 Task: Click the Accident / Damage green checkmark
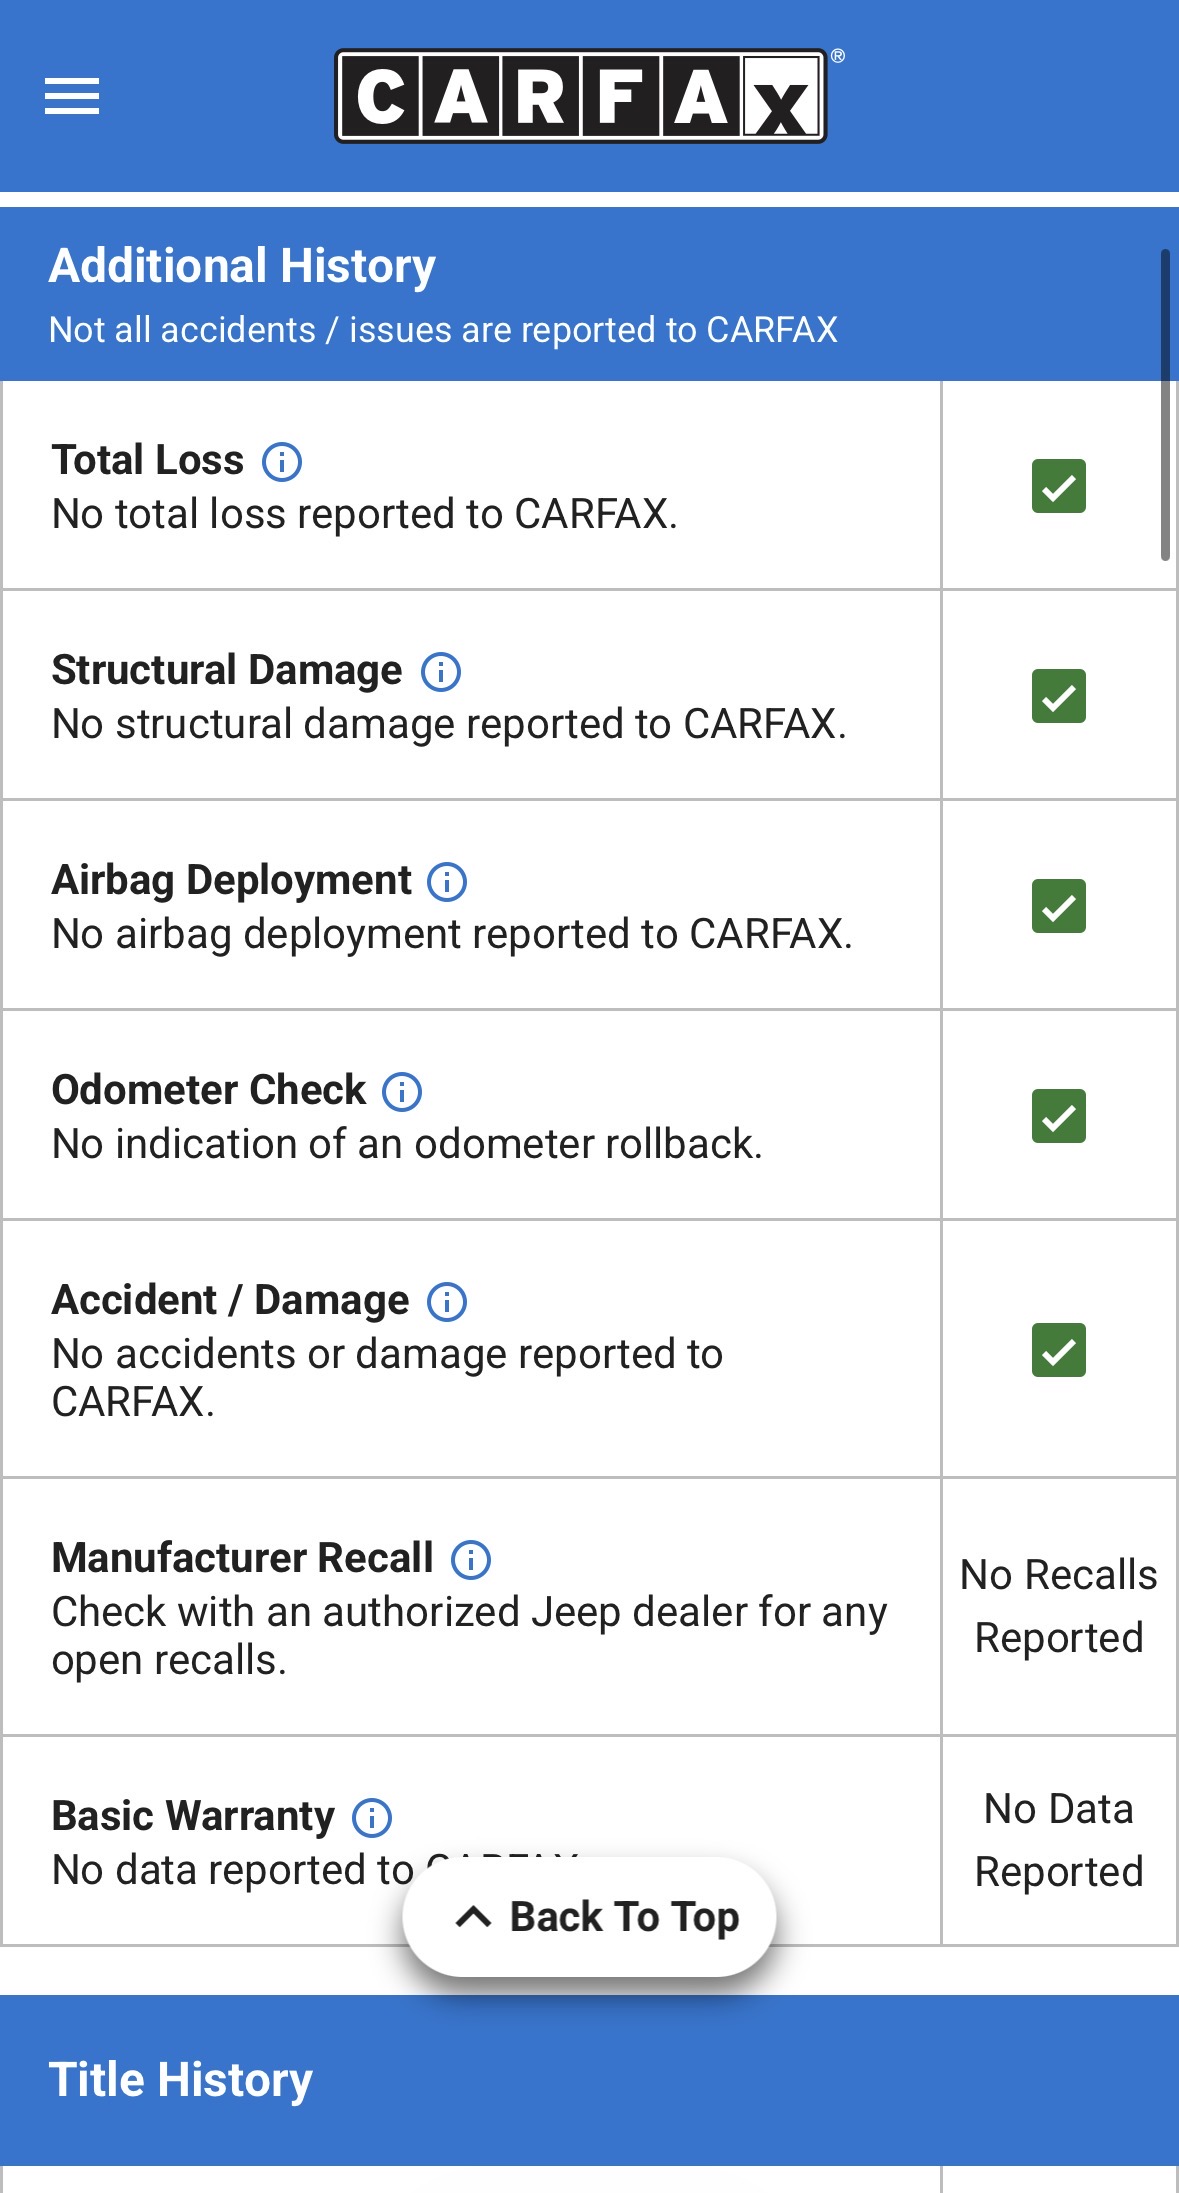click(x=1059, y=1350)
